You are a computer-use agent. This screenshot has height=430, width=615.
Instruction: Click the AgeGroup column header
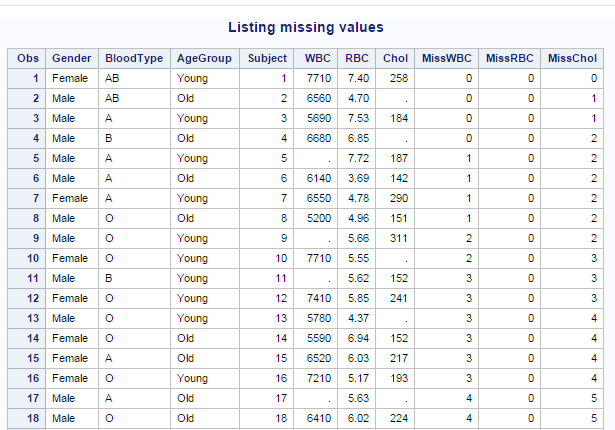pos(204,59)
